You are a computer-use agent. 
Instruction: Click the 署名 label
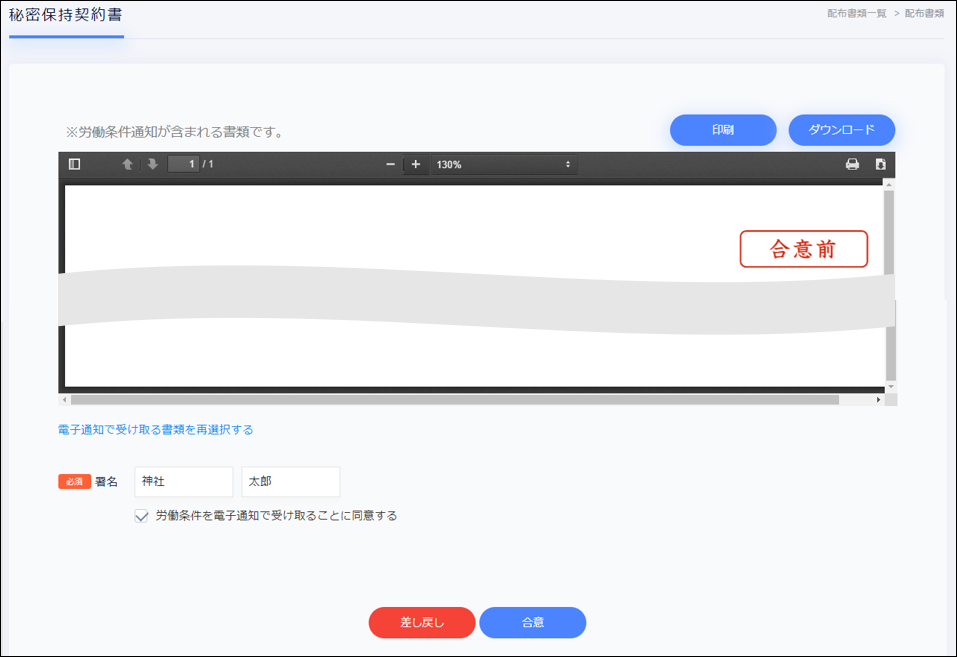click(x=106, y=482)
